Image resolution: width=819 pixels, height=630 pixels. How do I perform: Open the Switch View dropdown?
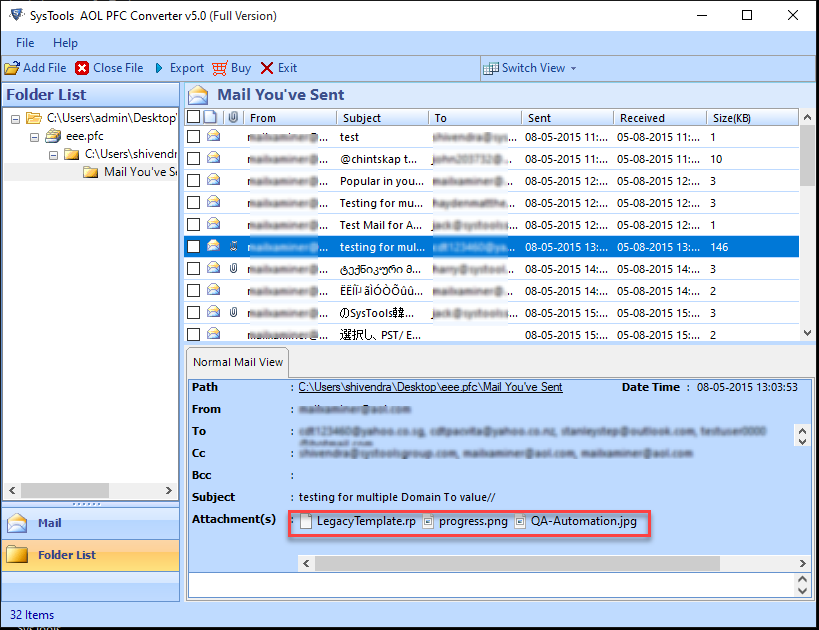pyautogui.click(x=530, y=68)
